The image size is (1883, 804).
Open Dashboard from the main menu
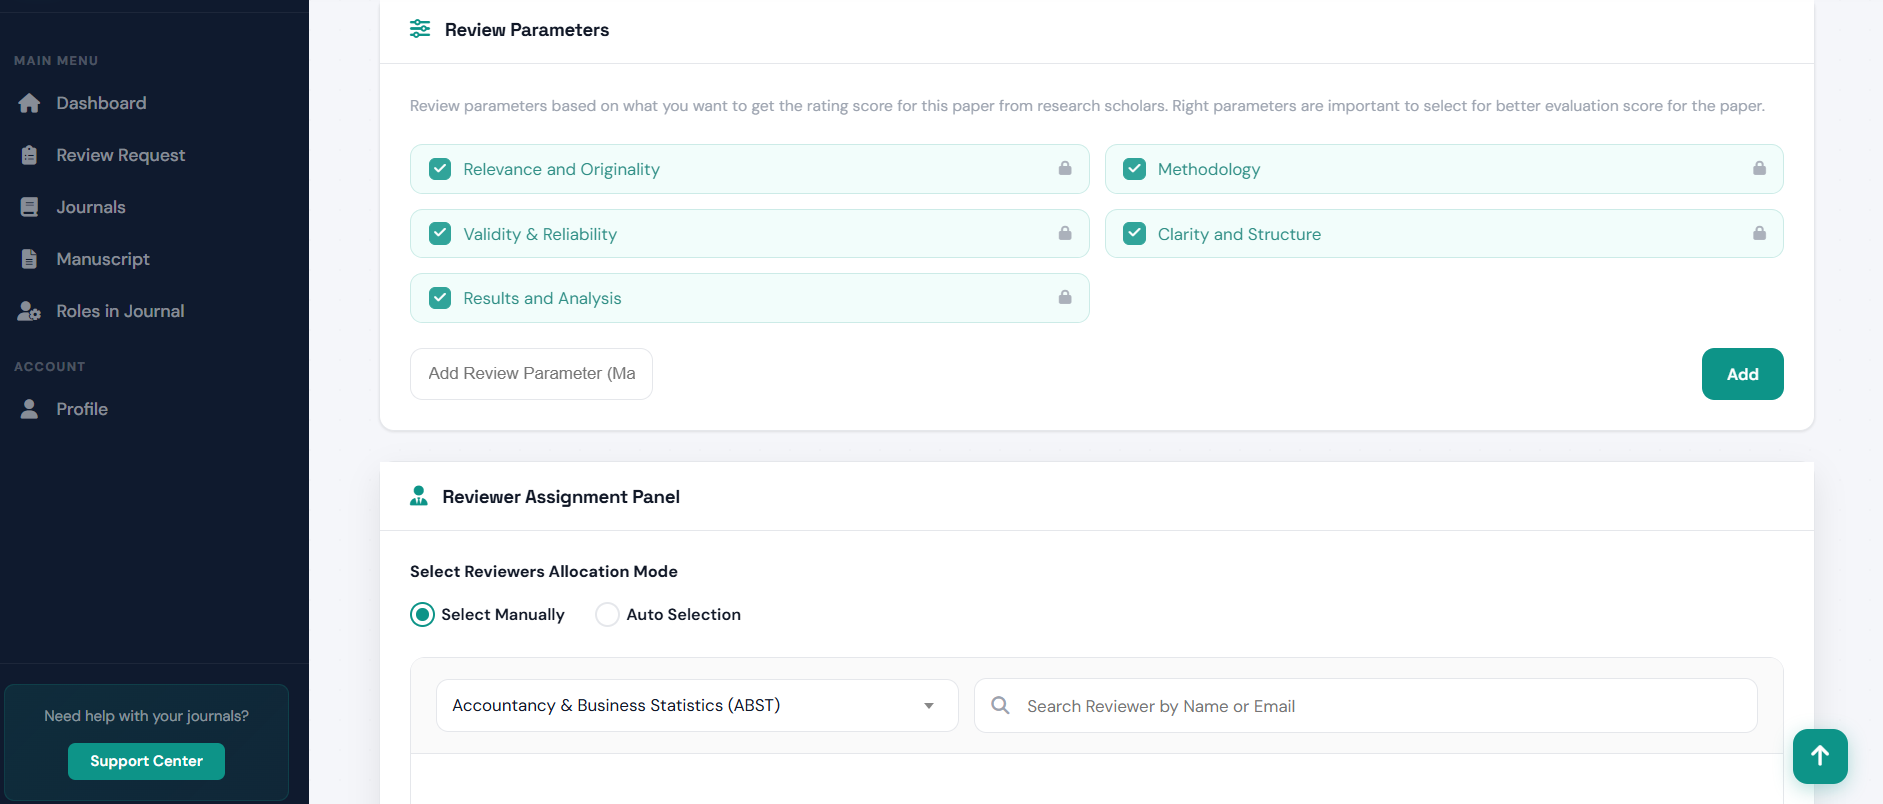101,103
